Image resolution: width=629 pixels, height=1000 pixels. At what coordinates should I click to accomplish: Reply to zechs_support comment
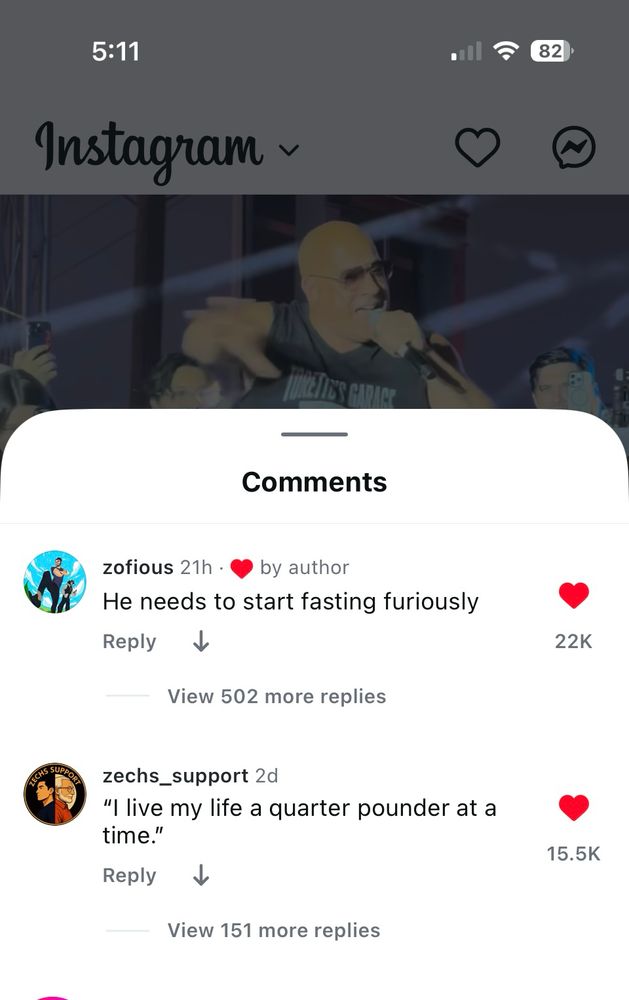pos(130,875)
